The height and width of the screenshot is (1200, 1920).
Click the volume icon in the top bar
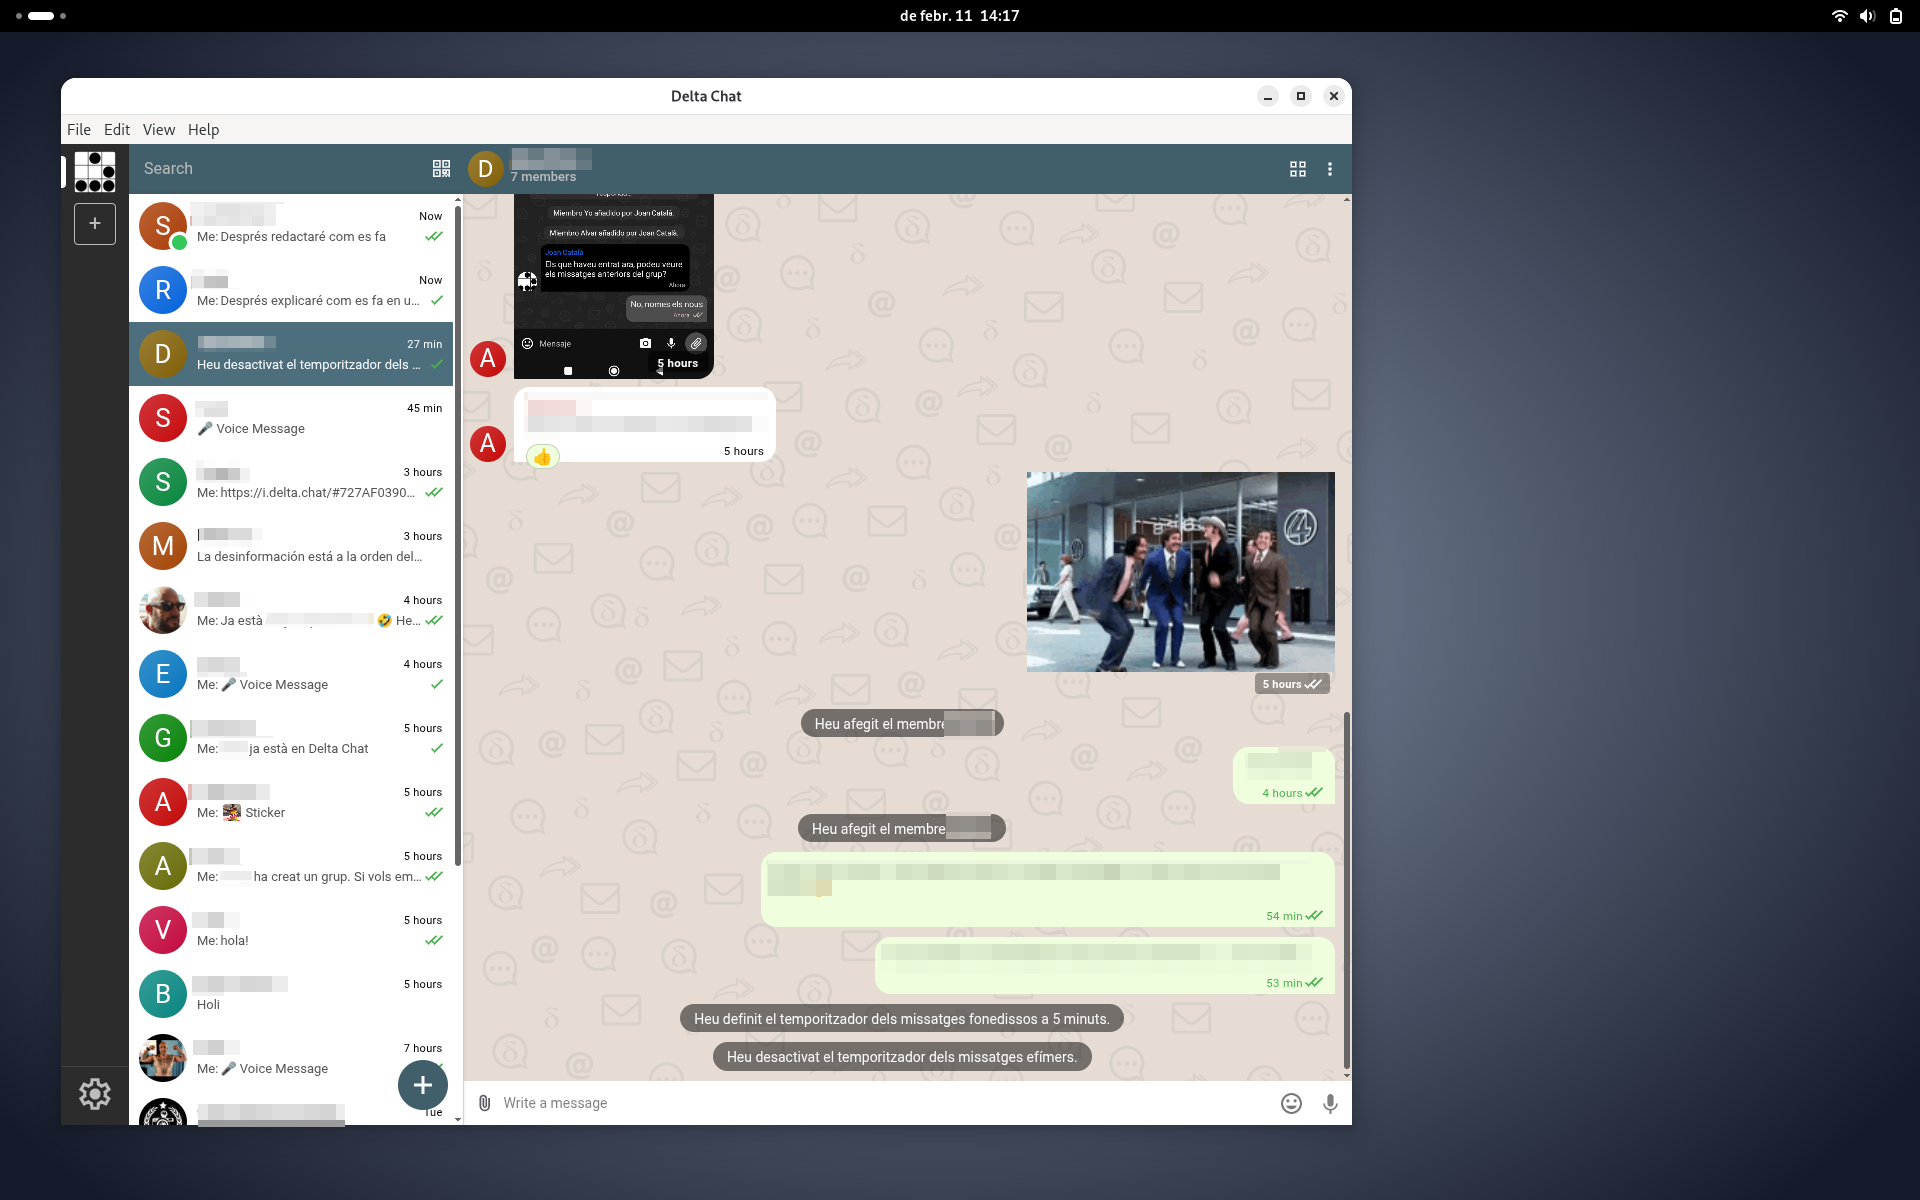pos(1867,16)
